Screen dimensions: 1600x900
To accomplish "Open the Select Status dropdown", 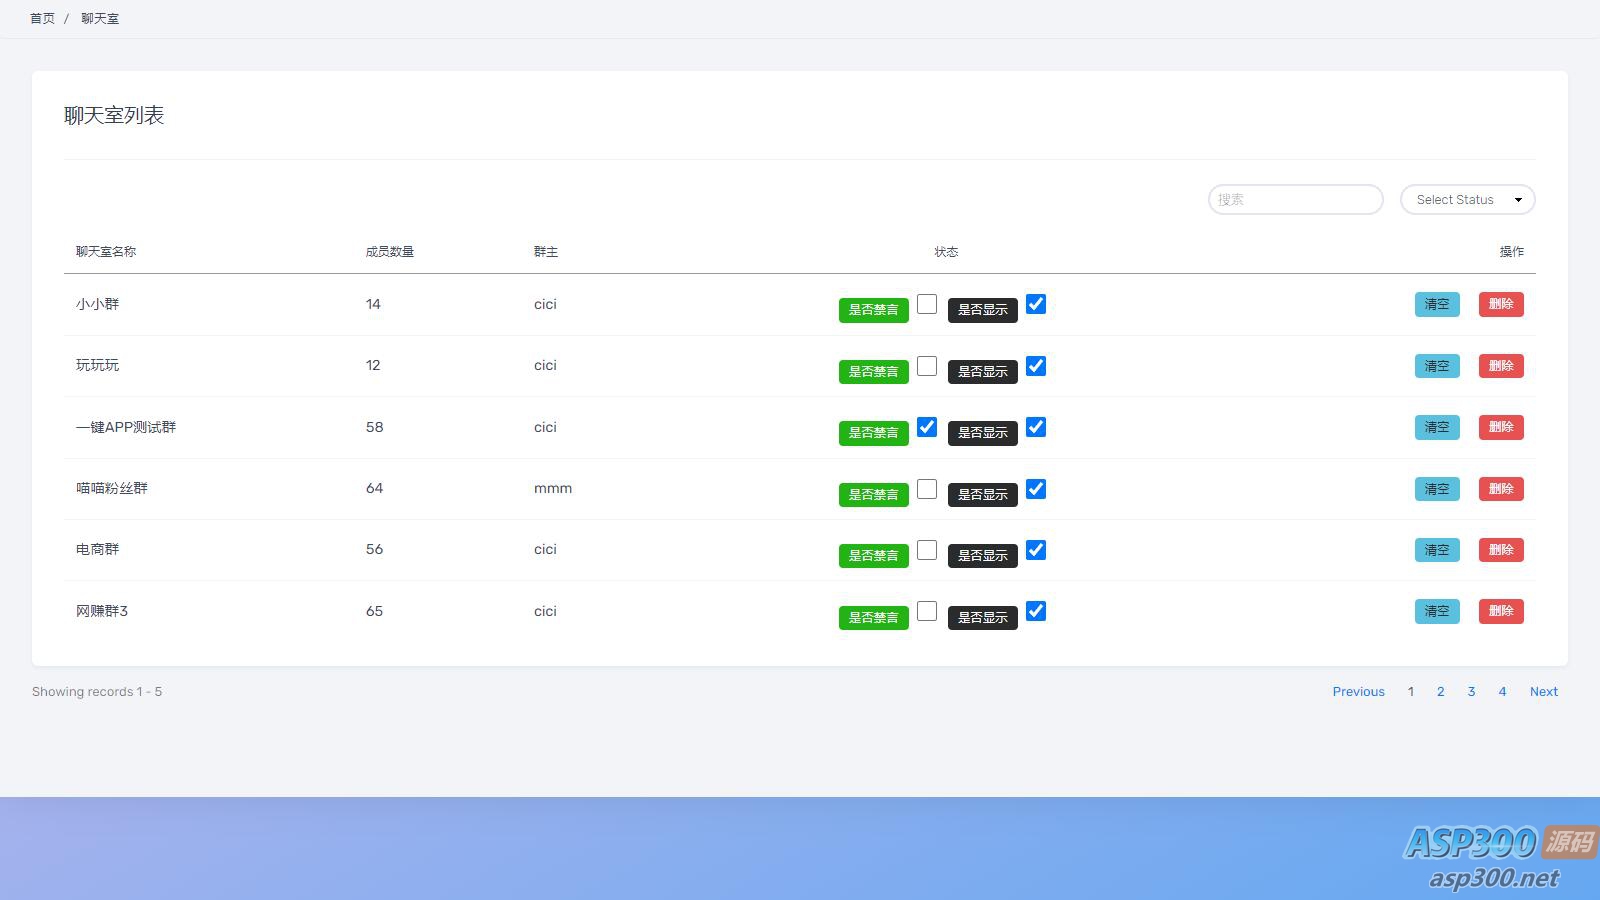I will (1467, 200).
